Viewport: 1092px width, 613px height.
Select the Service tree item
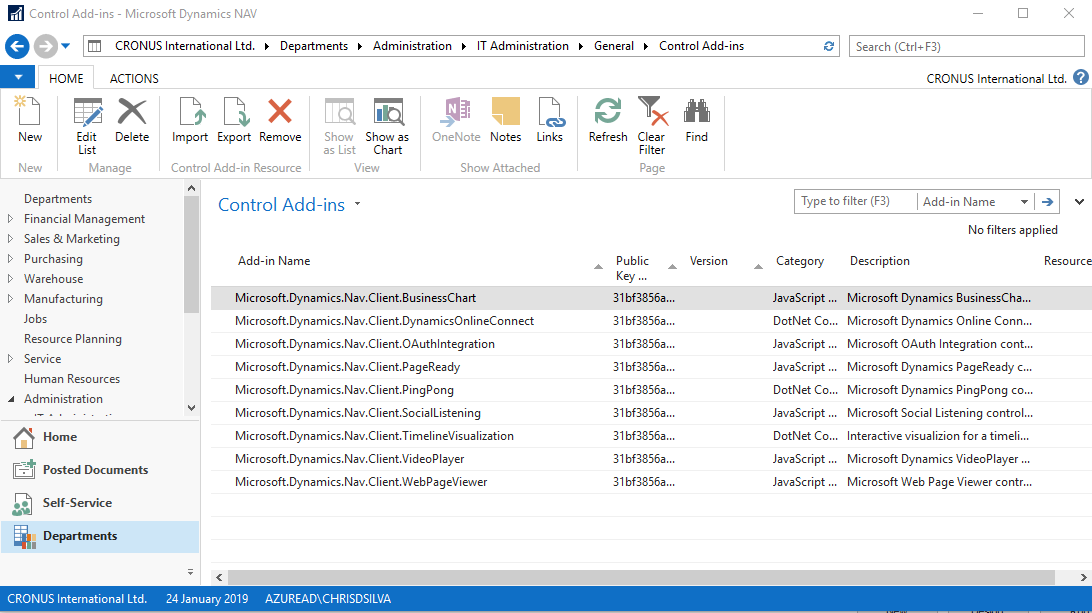pos(42,359)
